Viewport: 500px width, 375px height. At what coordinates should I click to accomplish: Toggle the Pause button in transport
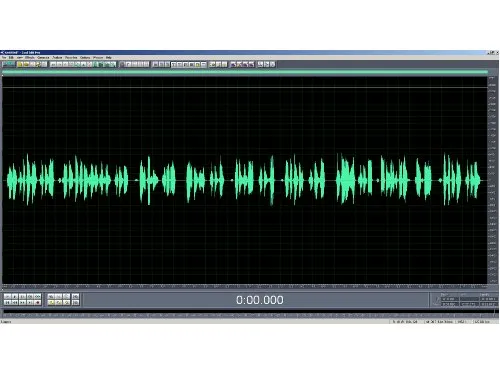click(22, 296)
